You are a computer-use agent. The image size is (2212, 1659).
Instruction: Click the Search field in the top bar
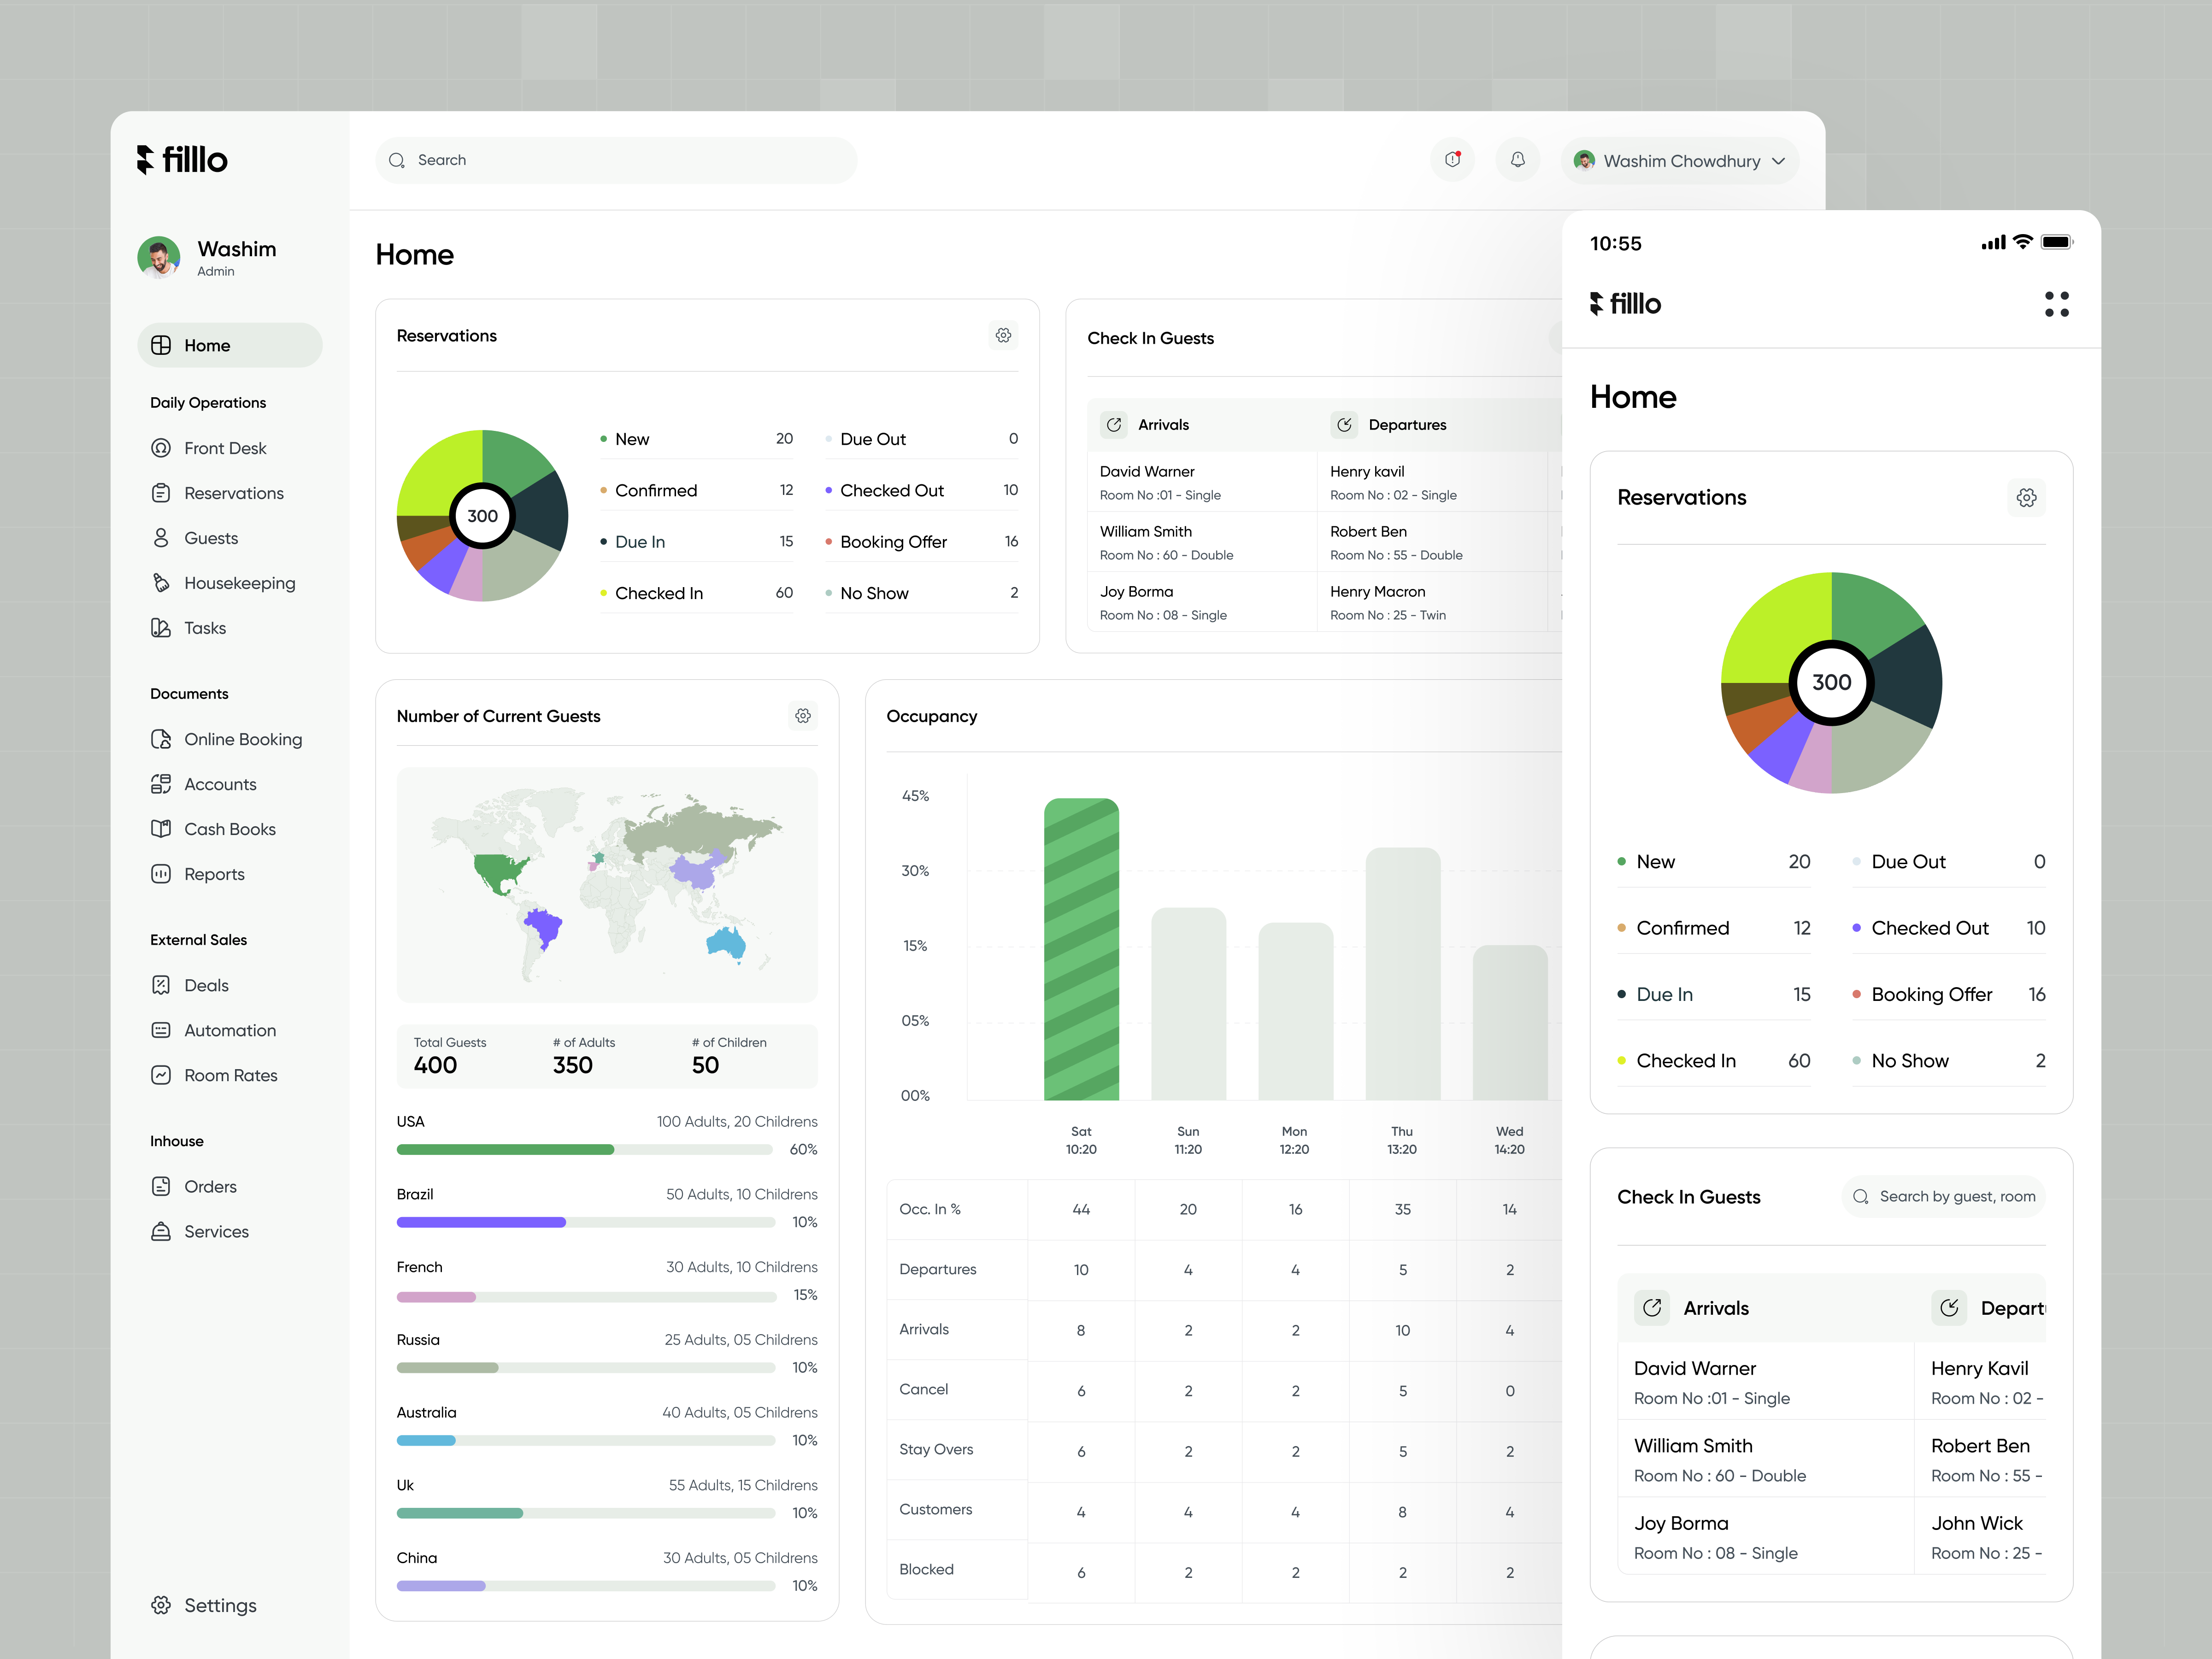[x=616, y=160]
